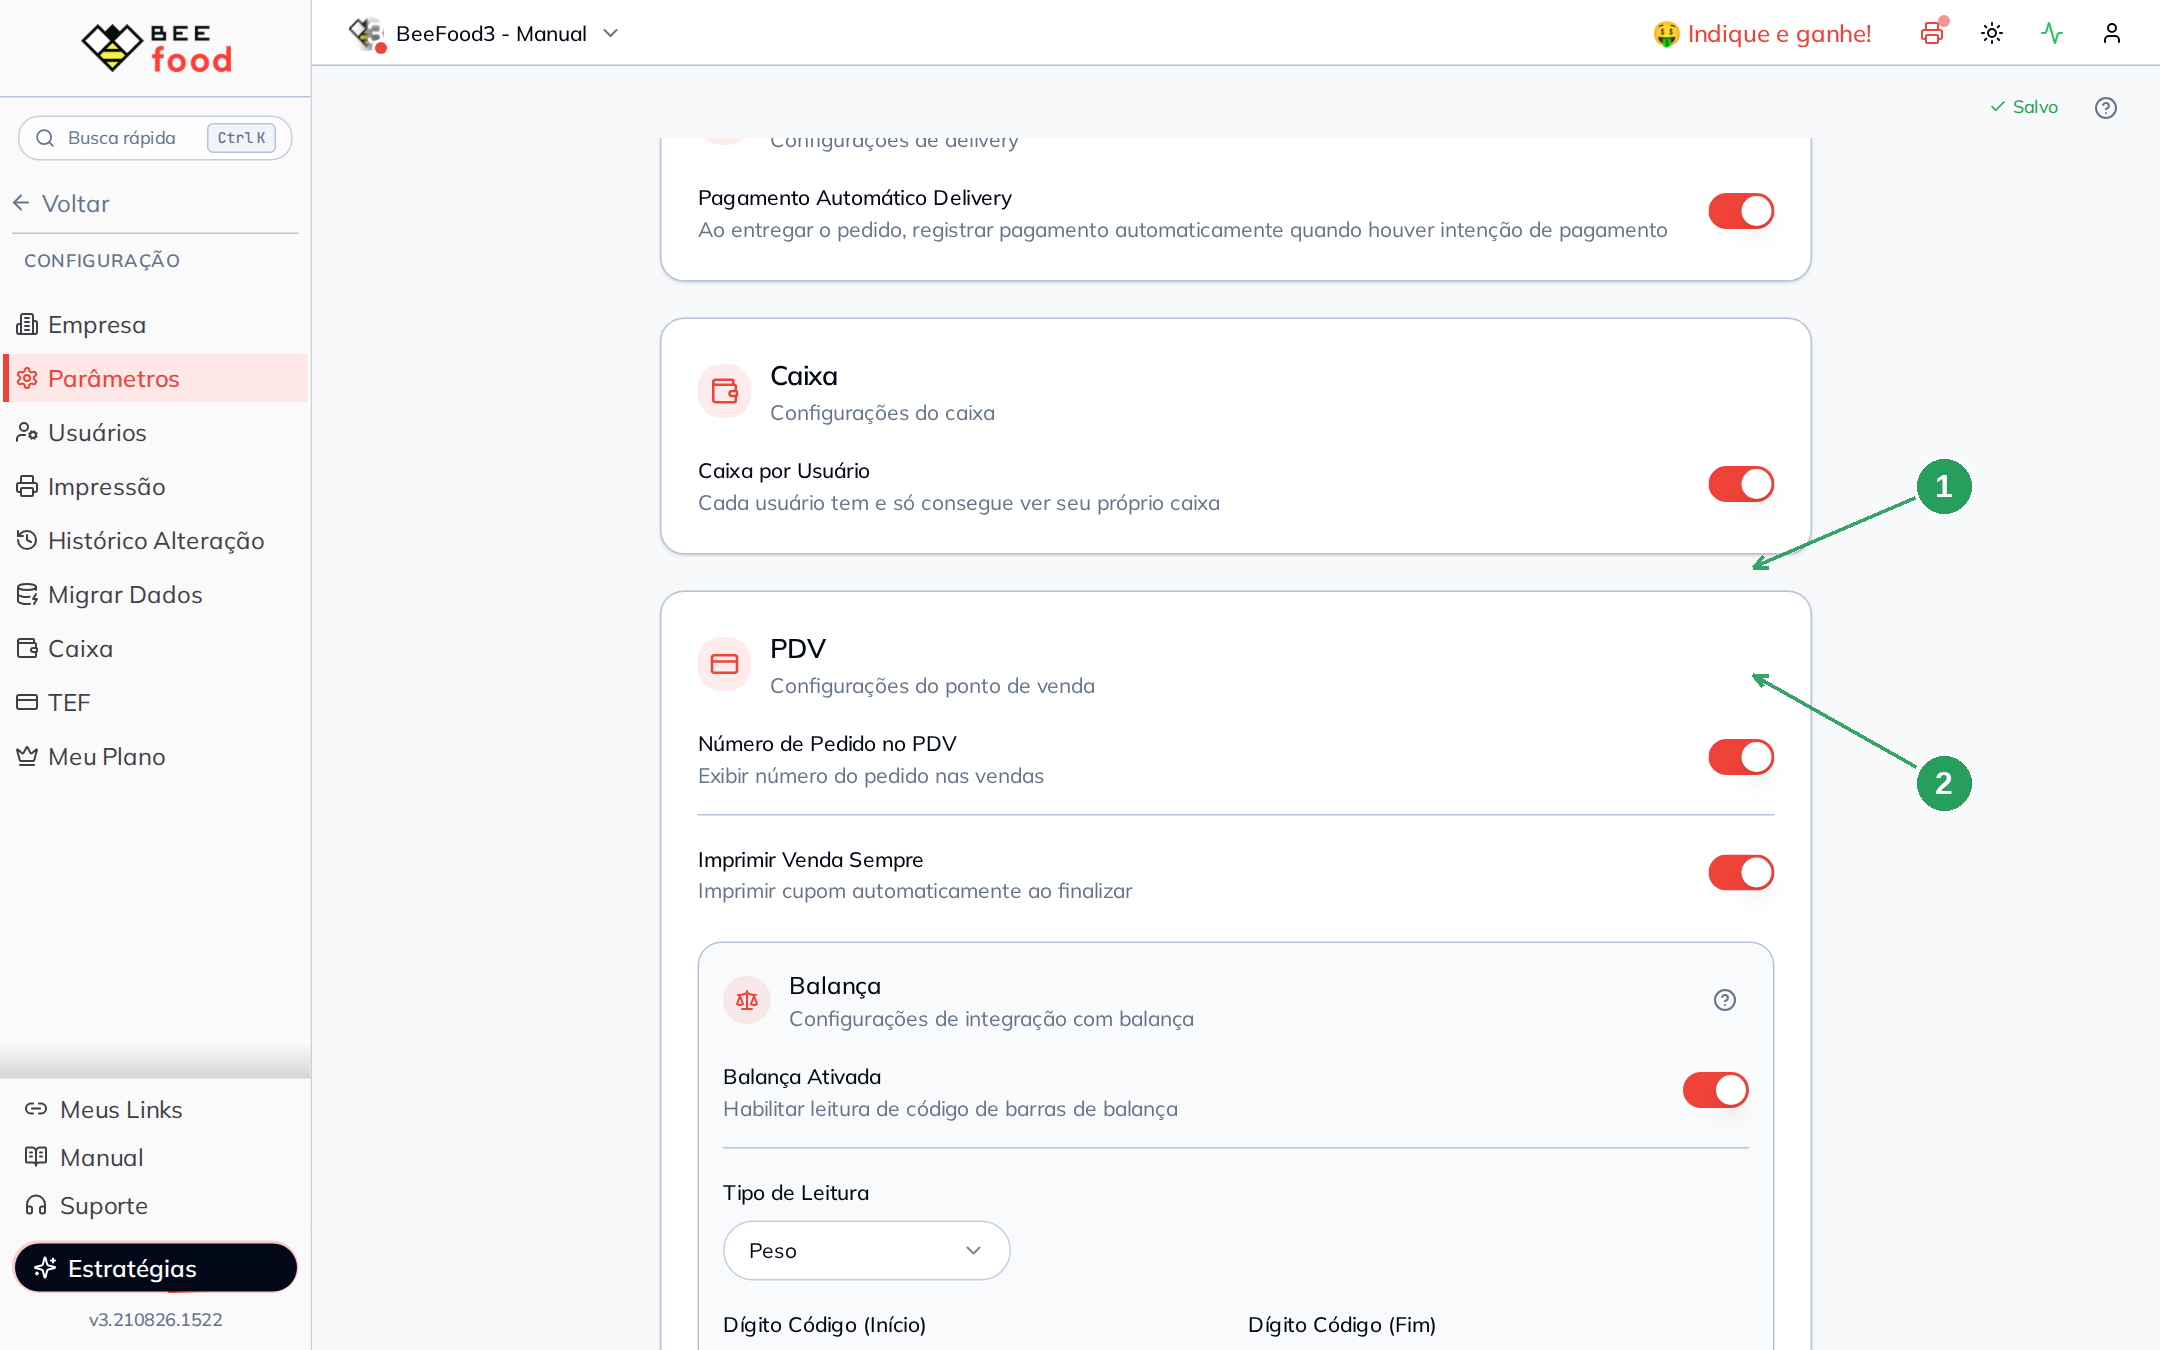Open the printer icon in top bar

pos(1932,33)
